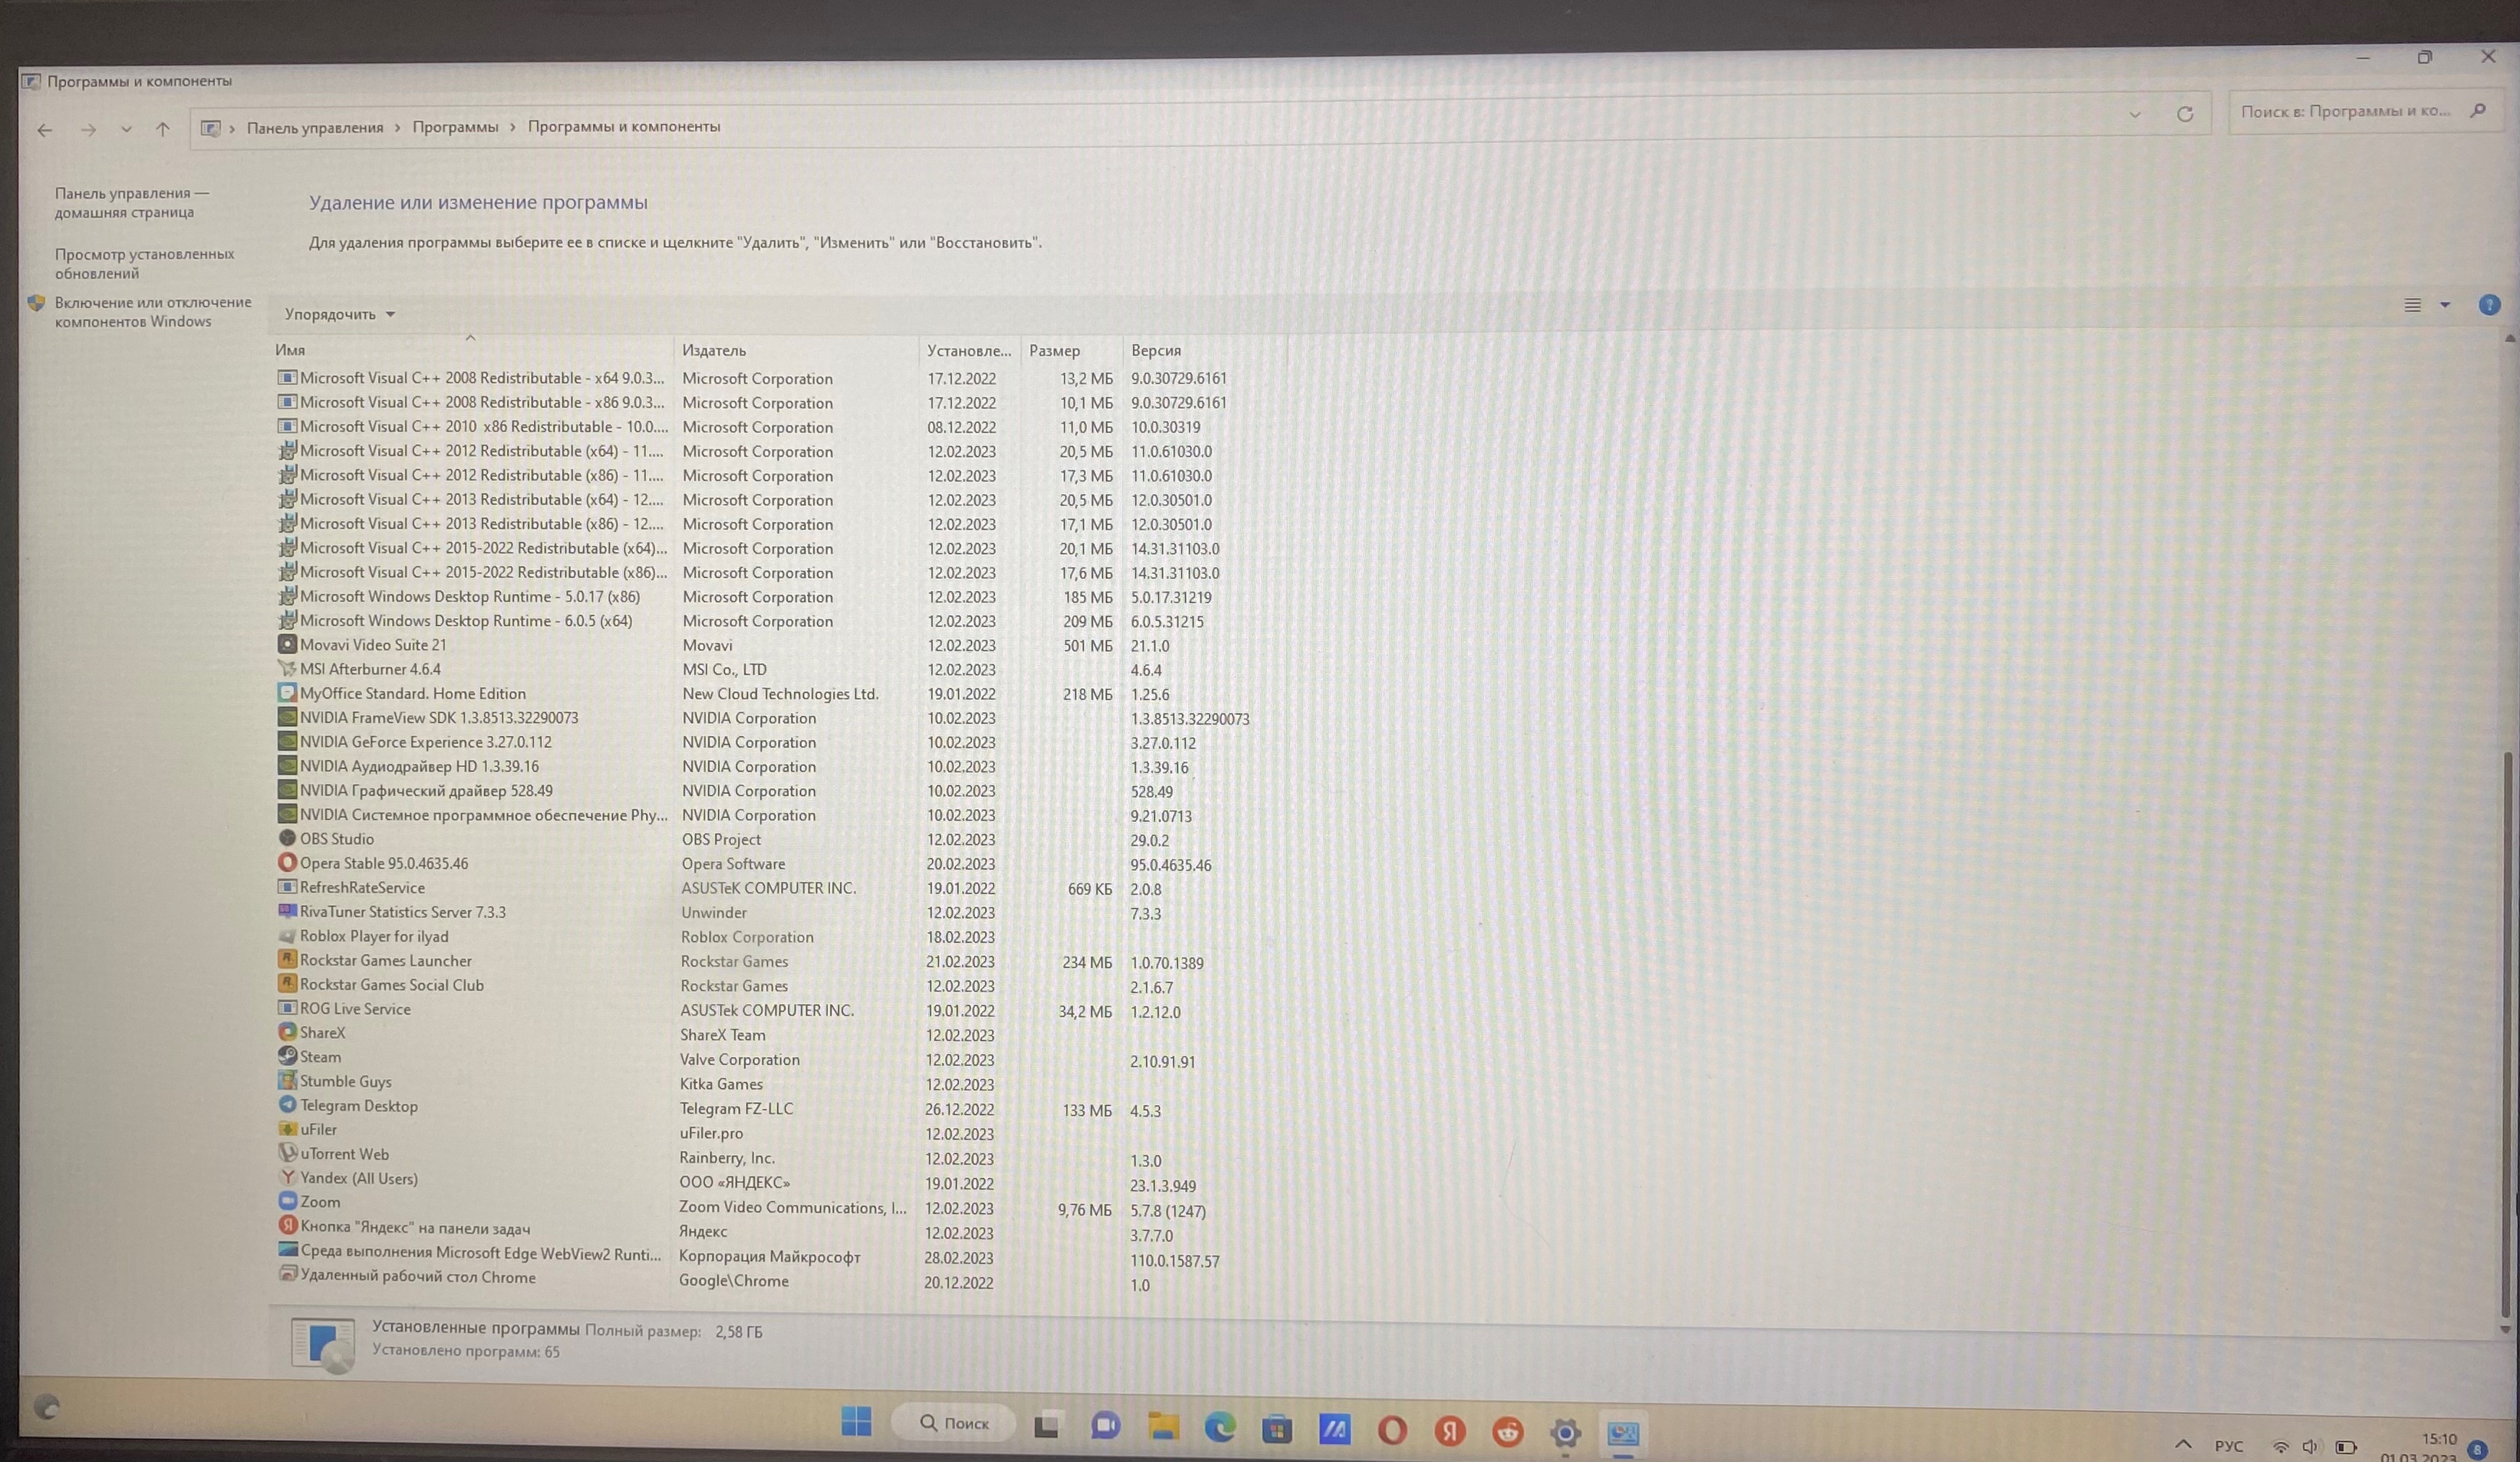Expand the view options dropdown arrow

2445,305
